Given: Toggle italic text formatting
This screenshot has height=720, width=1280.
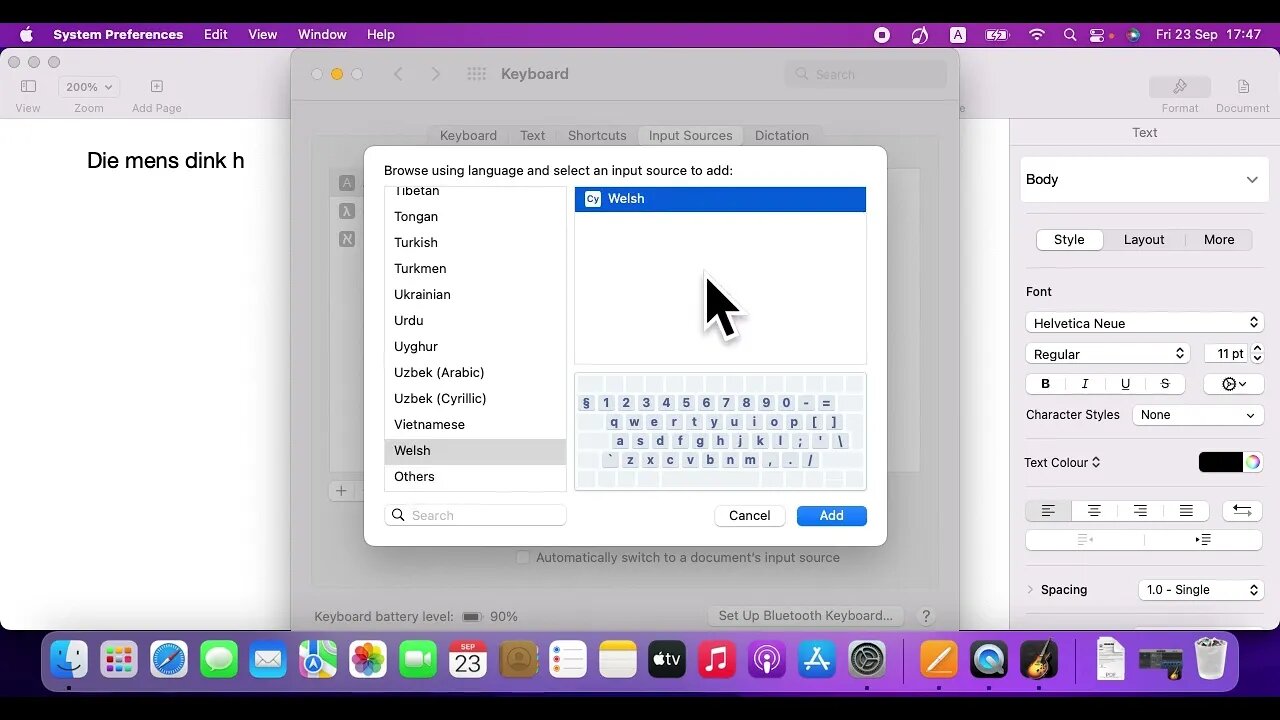Looking at the screenshot, I should click(1085, 384).
